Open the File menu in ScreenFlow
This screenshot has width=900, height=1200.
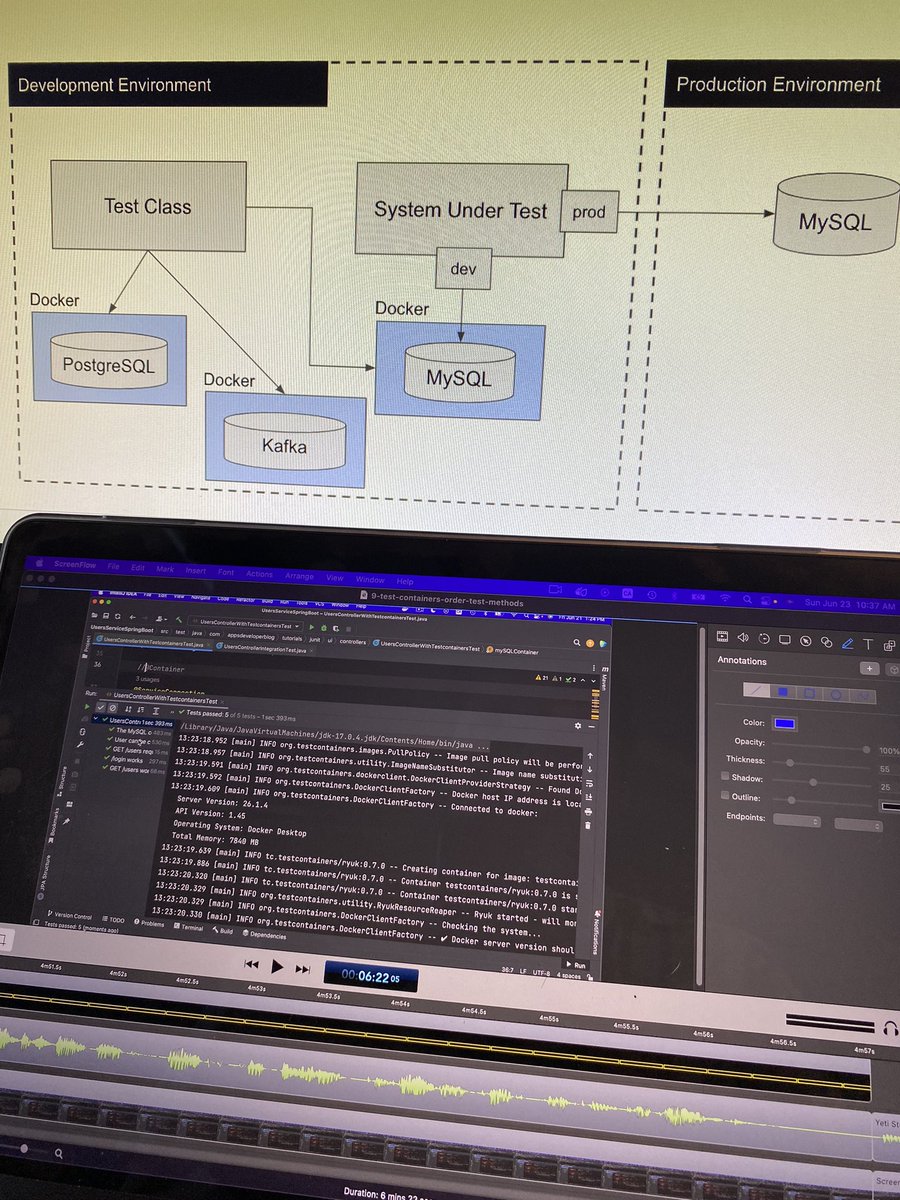tap(113, 566)
